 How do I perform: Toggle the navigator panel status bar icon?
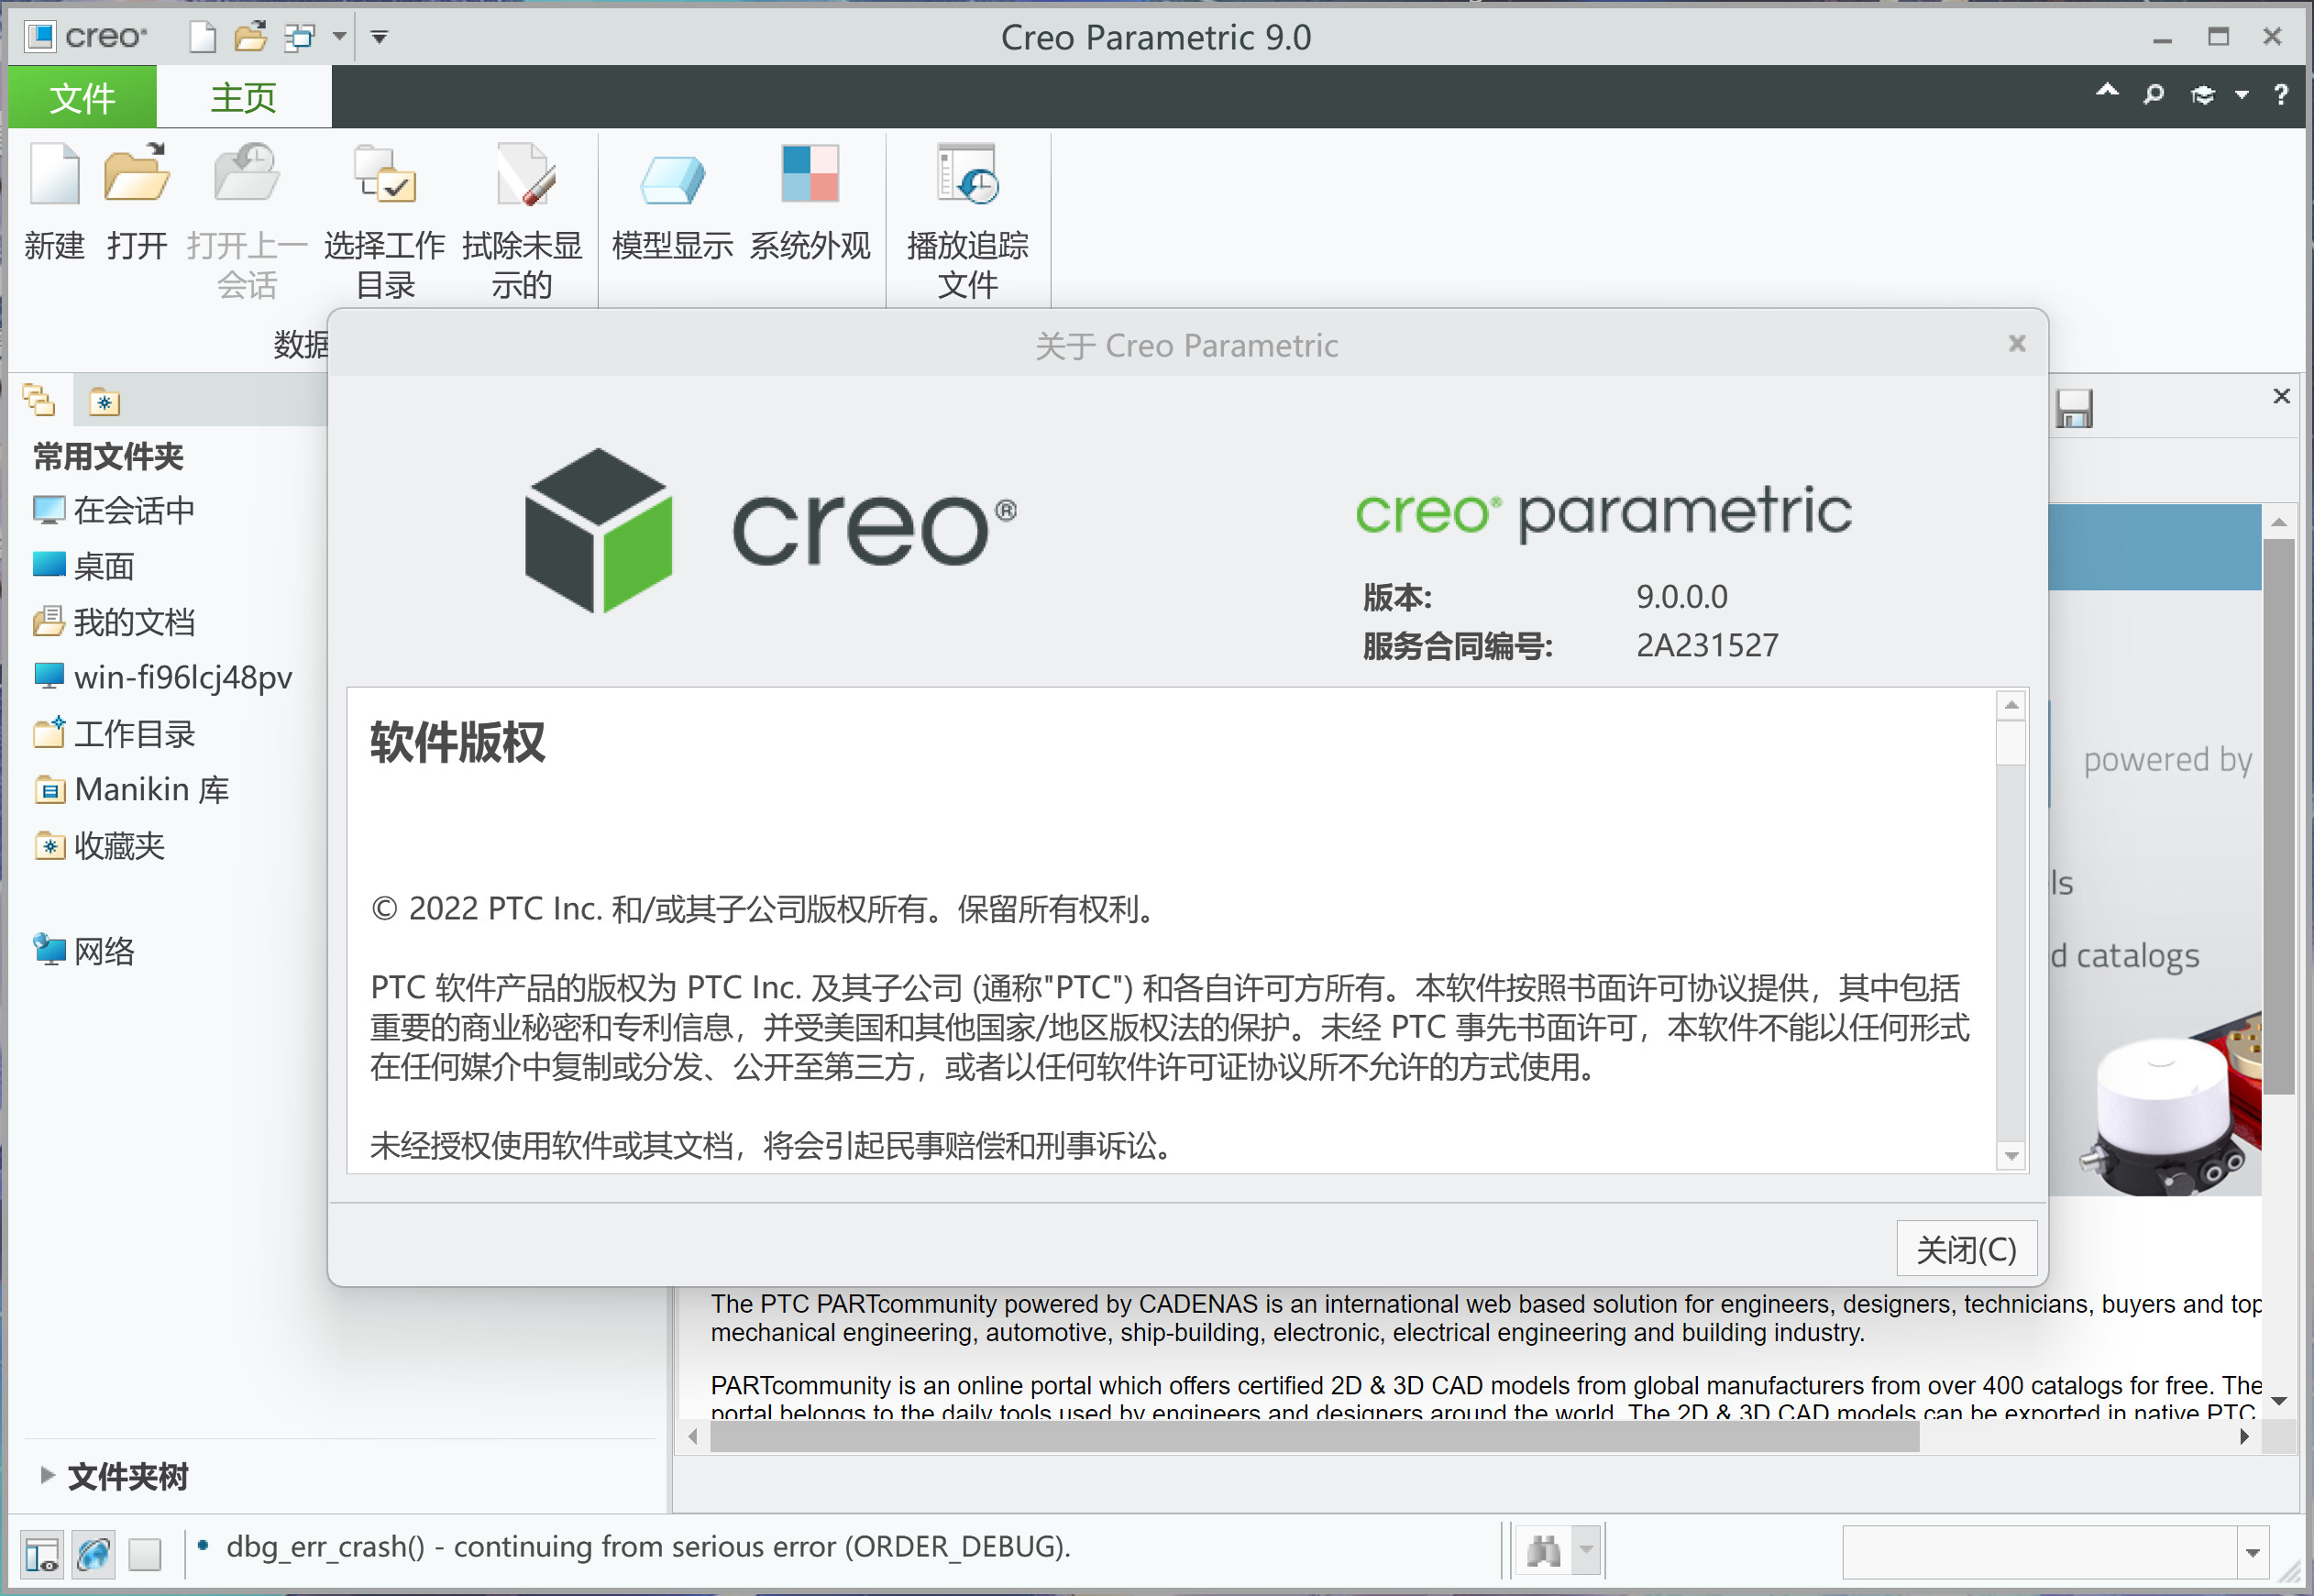click(41, 1553)
